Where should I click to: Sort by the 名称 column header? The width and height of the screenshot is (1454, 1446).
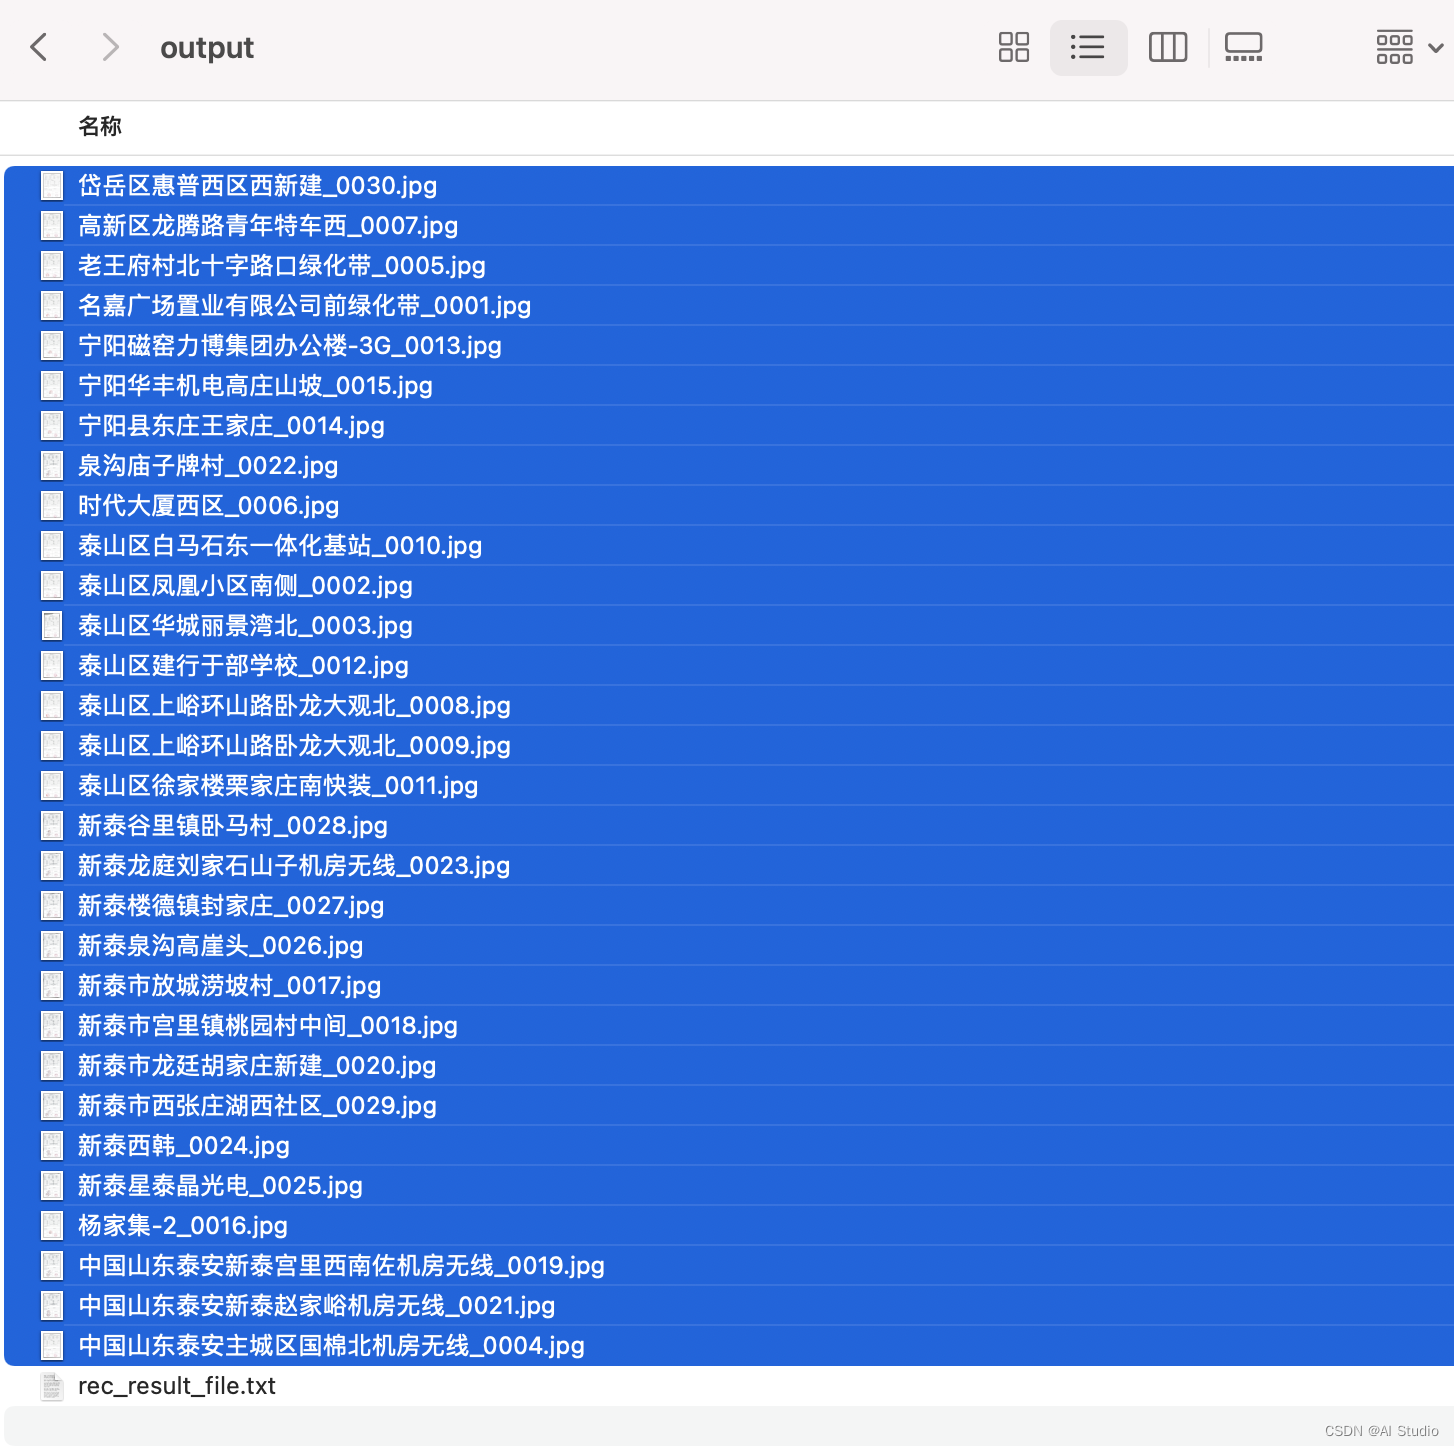pyautogui.click(x=100, y=126)
